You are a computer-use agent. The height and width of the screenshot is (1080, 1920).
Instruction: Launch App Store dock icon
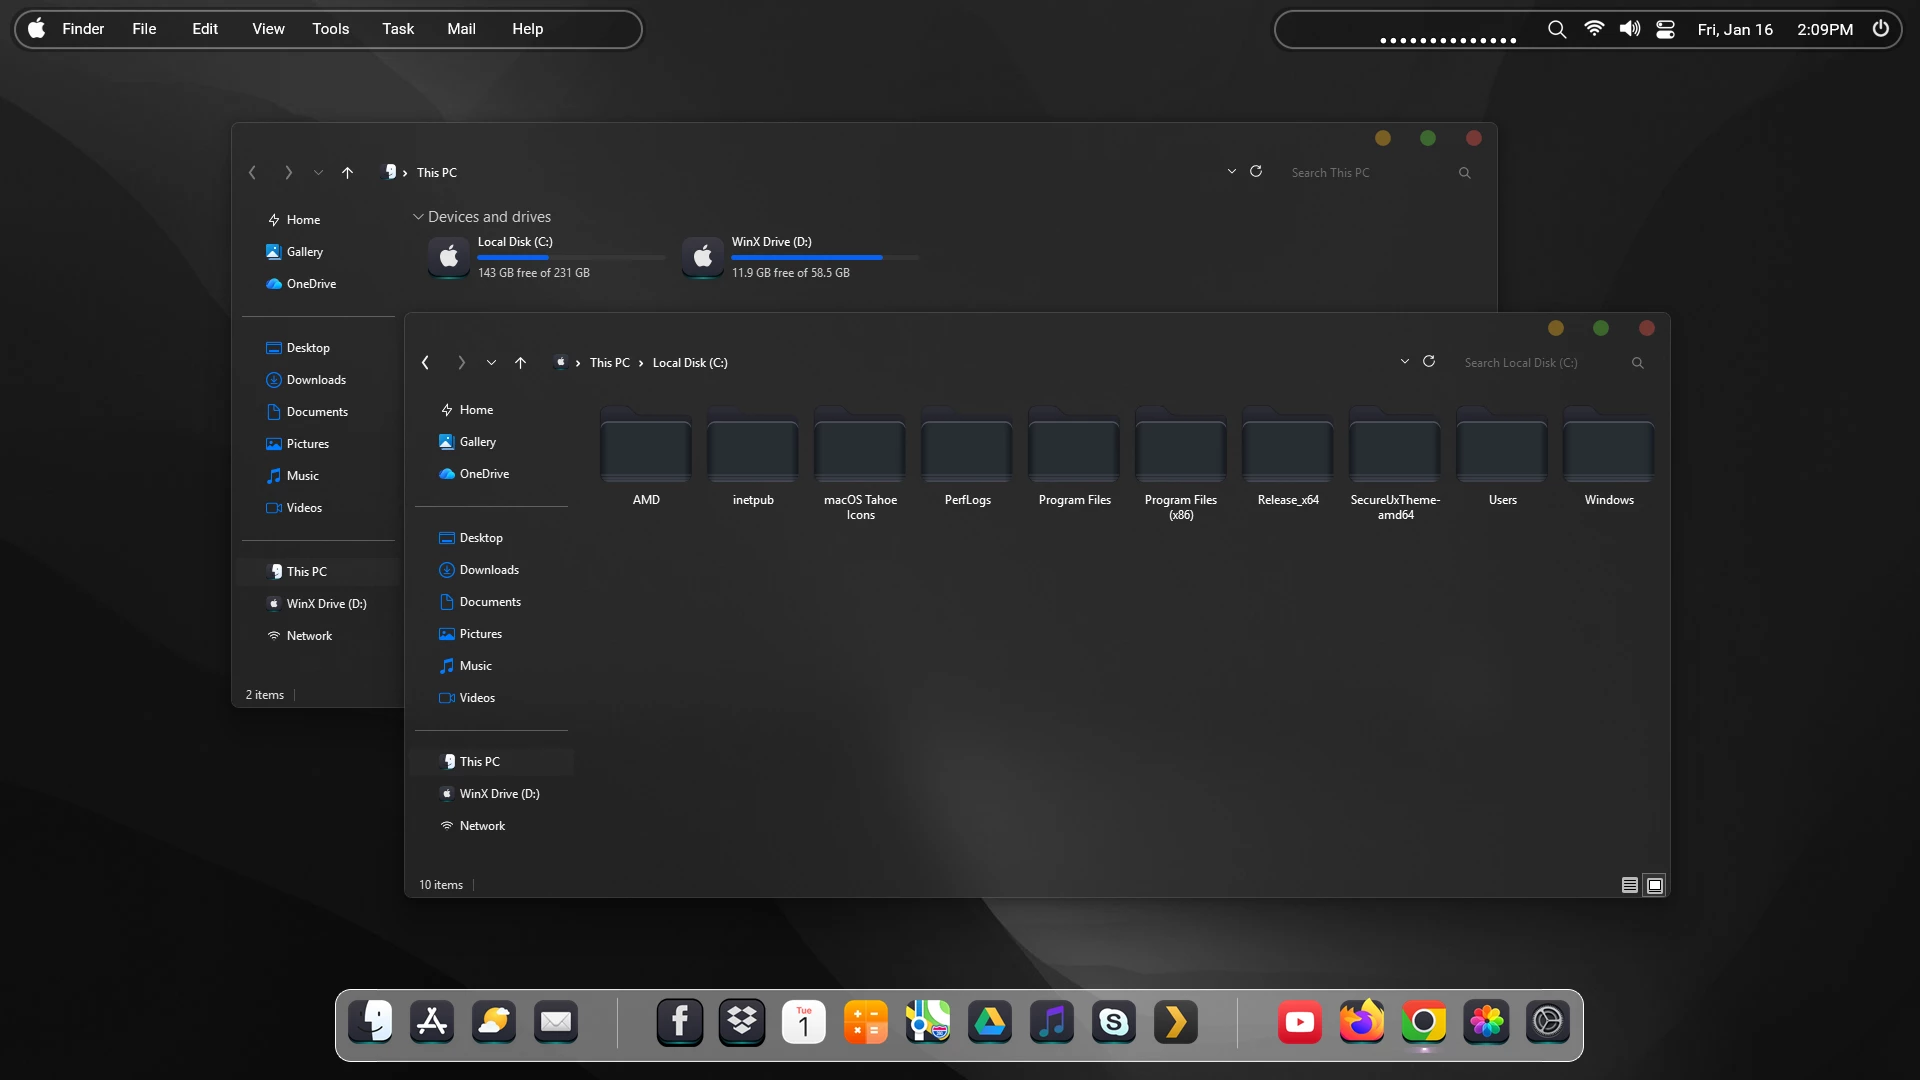pyautogui.click(x=432, y=1022)
